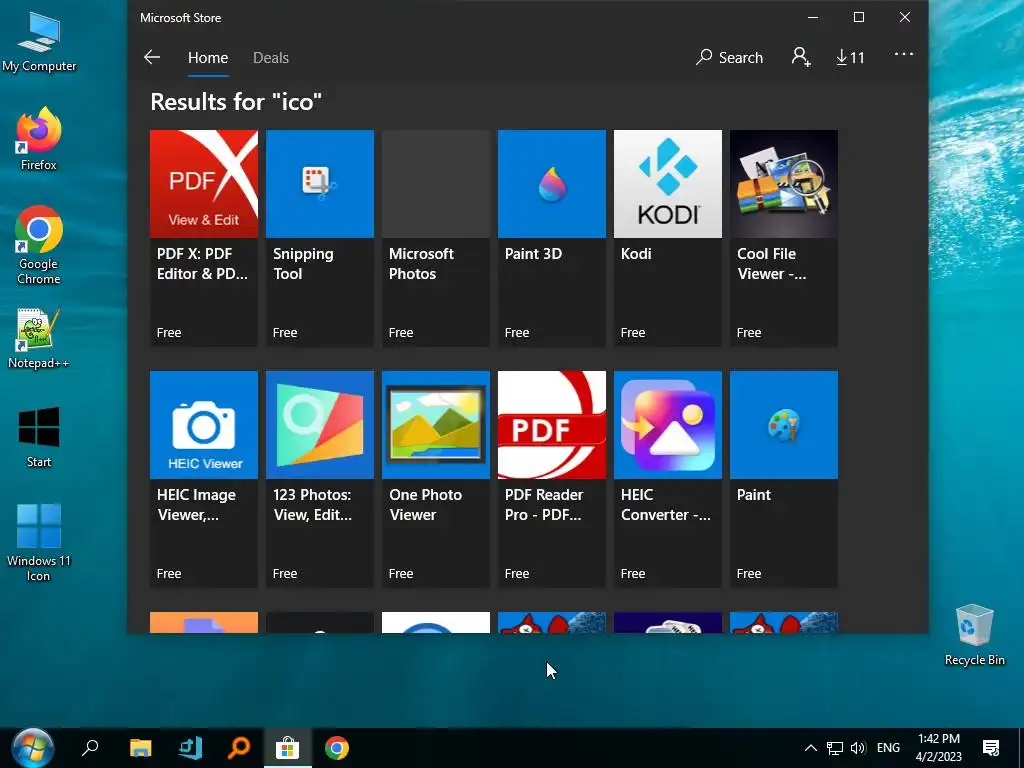Open the Search box in Microsoft Store
Image resolution: width=1024 pixels, height=768 pixels.
pos(729,57)
